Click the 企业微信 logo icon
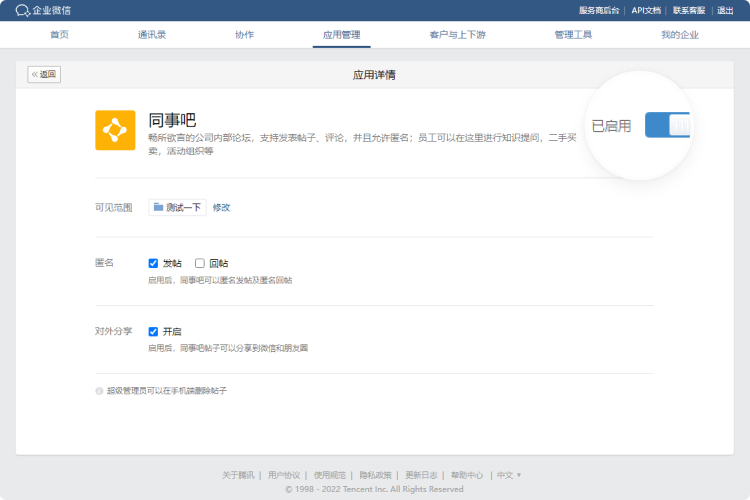Viewport: 750px width, 500px height. 22,10
